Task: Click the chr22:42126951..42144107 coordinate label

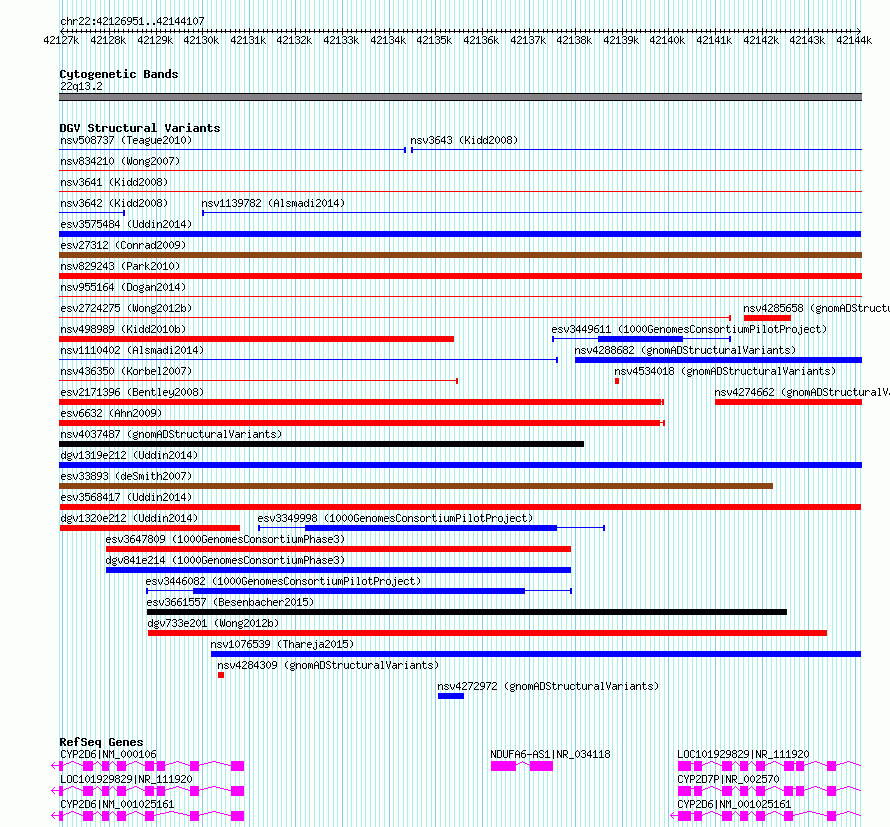Action: coord(132,21)
